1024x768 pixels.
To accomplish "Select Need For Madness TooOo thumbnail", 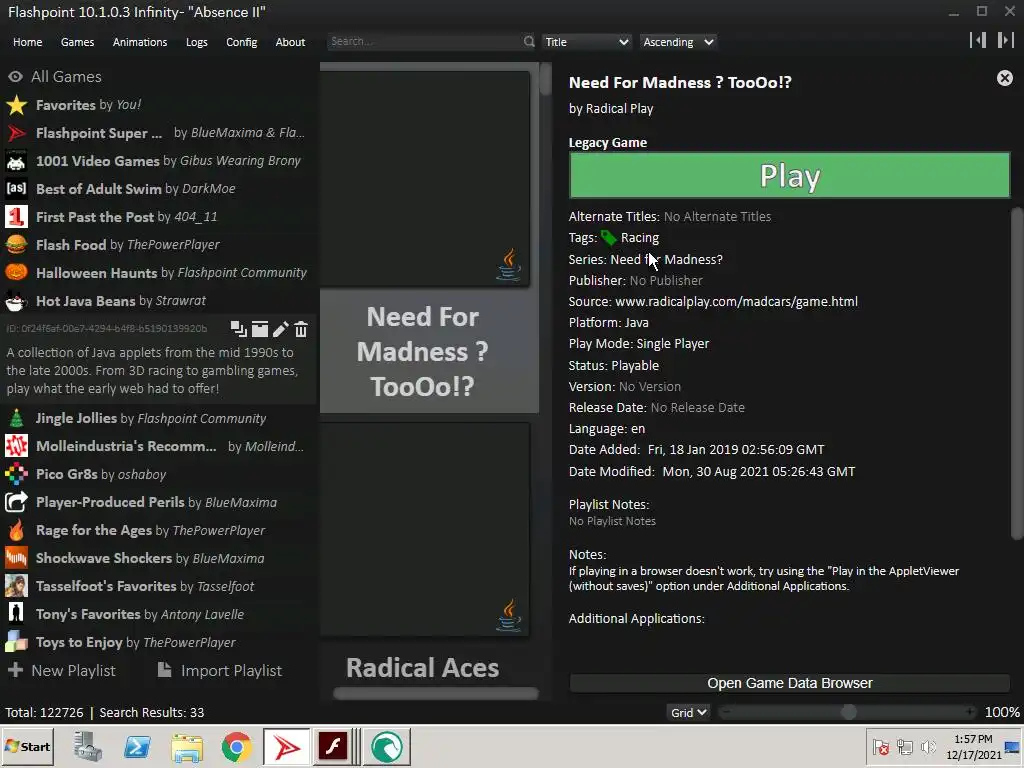I will pyautogui.click(x=425, y=178).
